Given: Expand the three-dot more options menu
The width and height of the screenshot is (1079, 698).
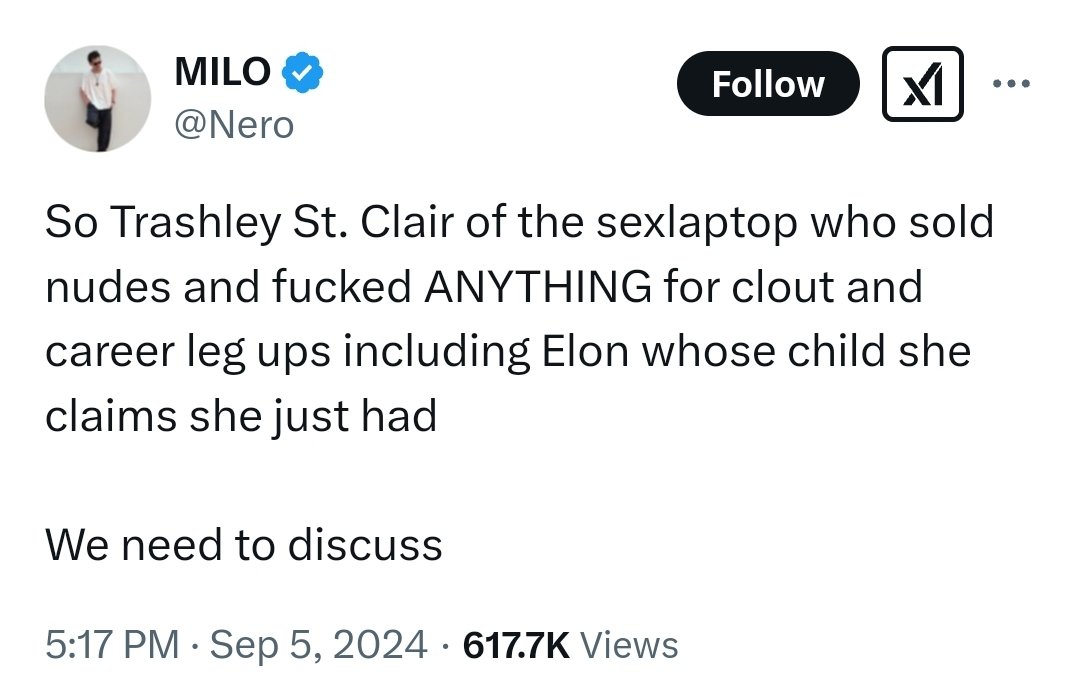Looking at the screenshot, I should coord(1012,84).
